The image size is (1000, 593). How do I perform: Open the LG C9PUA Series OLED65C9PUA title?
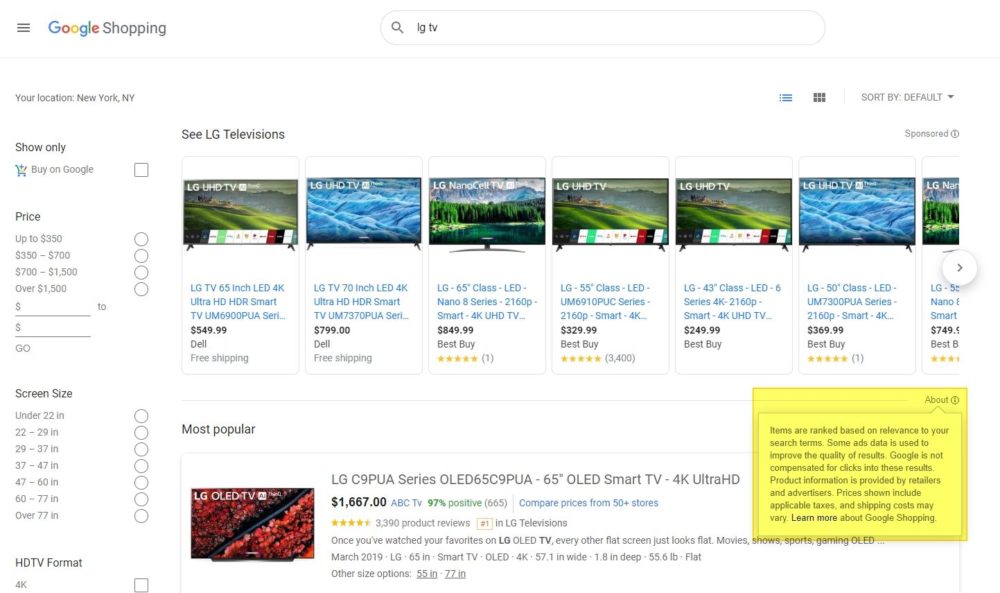[x=535, y=480]
